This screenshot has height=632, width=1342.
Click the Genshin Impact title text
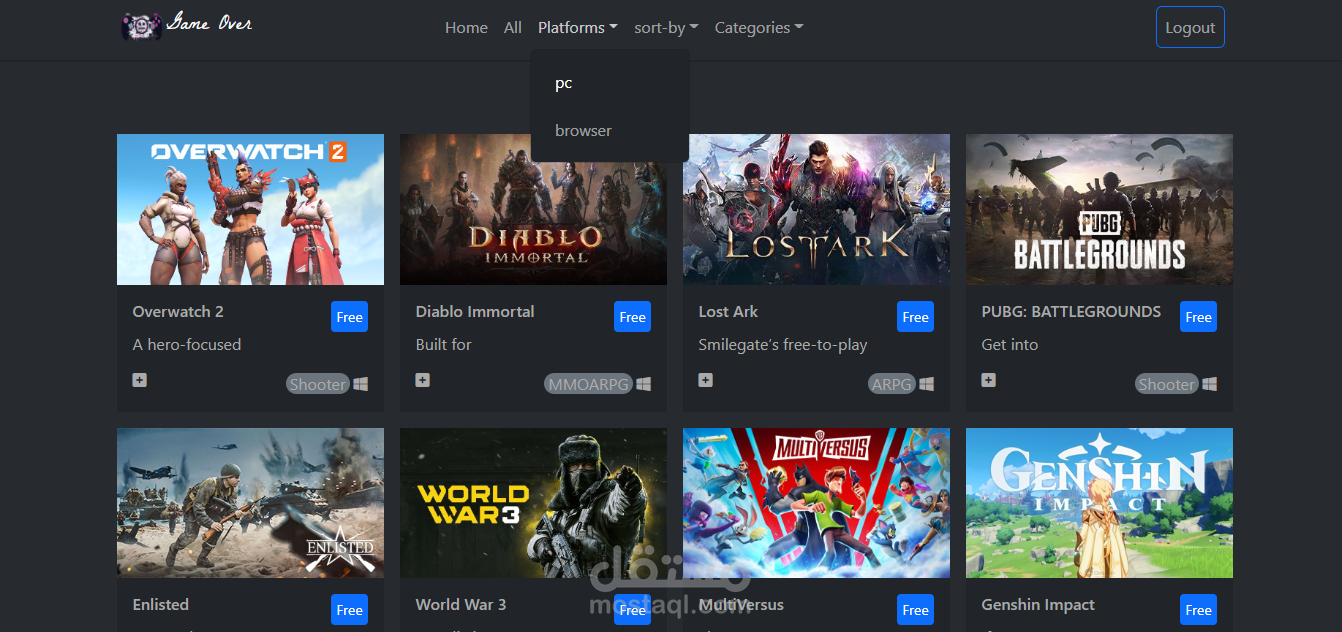click(x=1038, y=605)
